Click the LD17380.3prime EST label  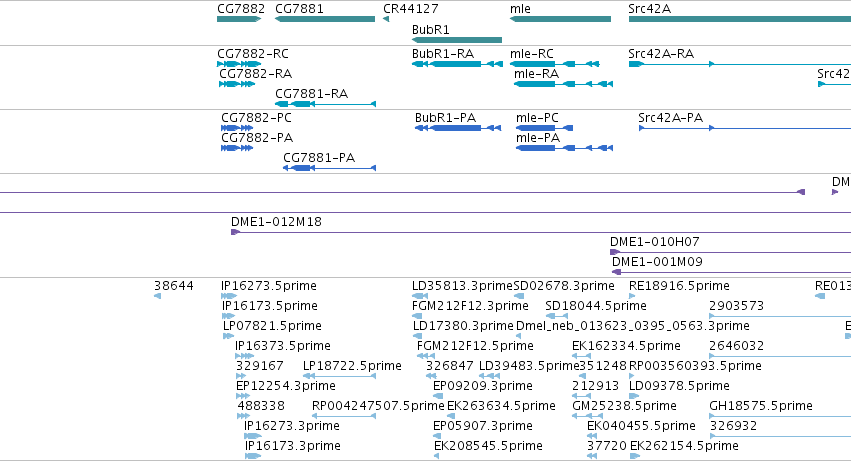tap(463, 326)
